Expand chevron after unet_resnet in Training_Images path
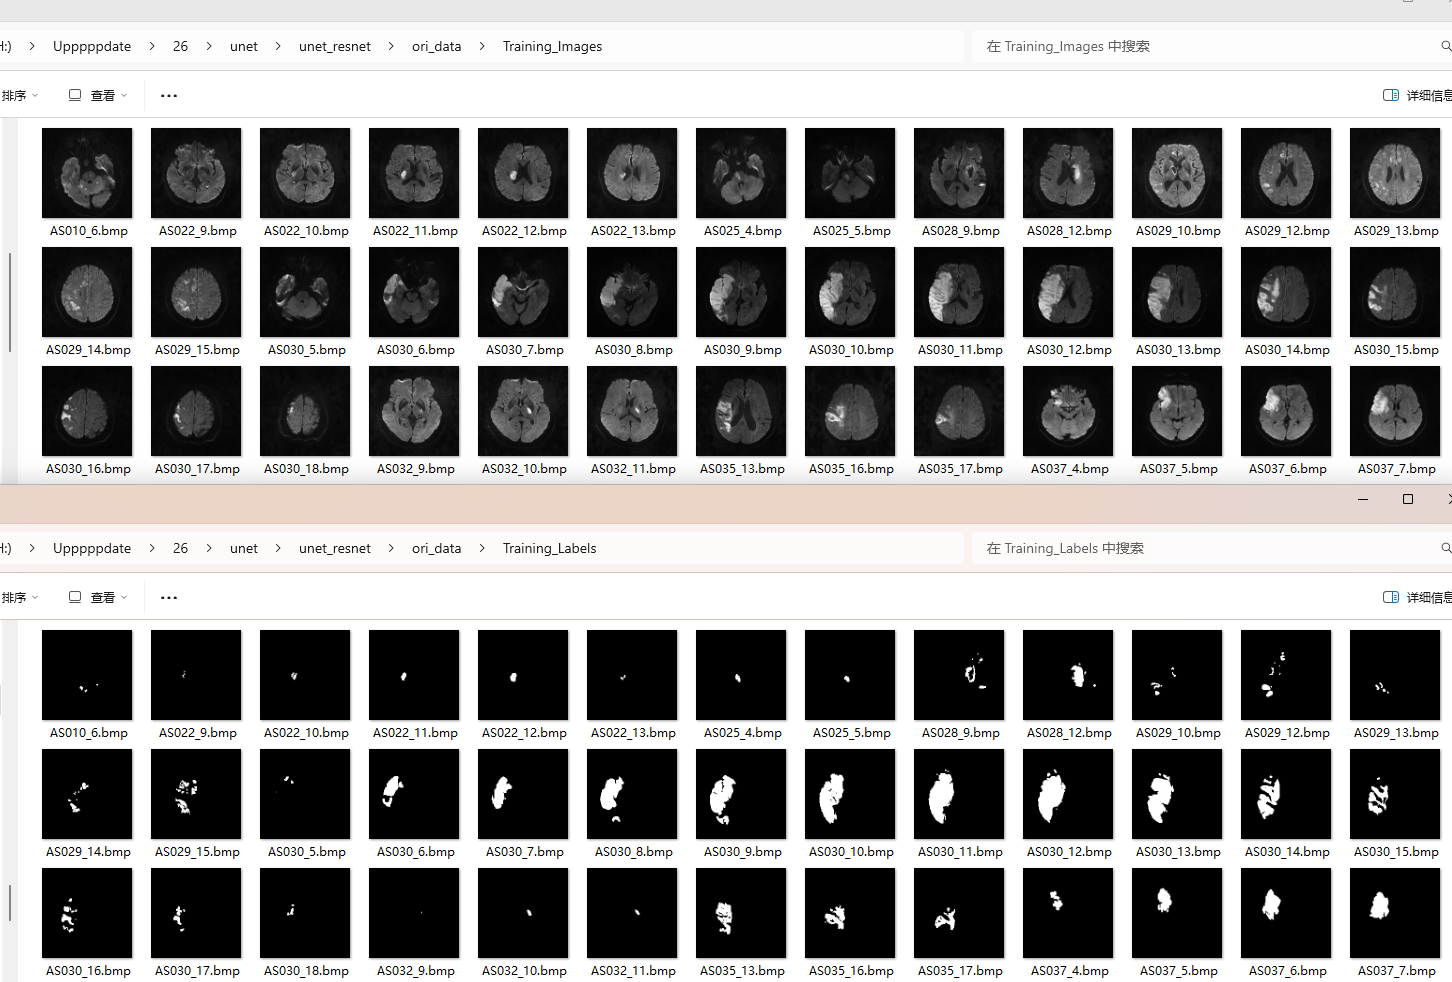The width and height of the screenshot is (1452, 982). [x=391, y=46]
